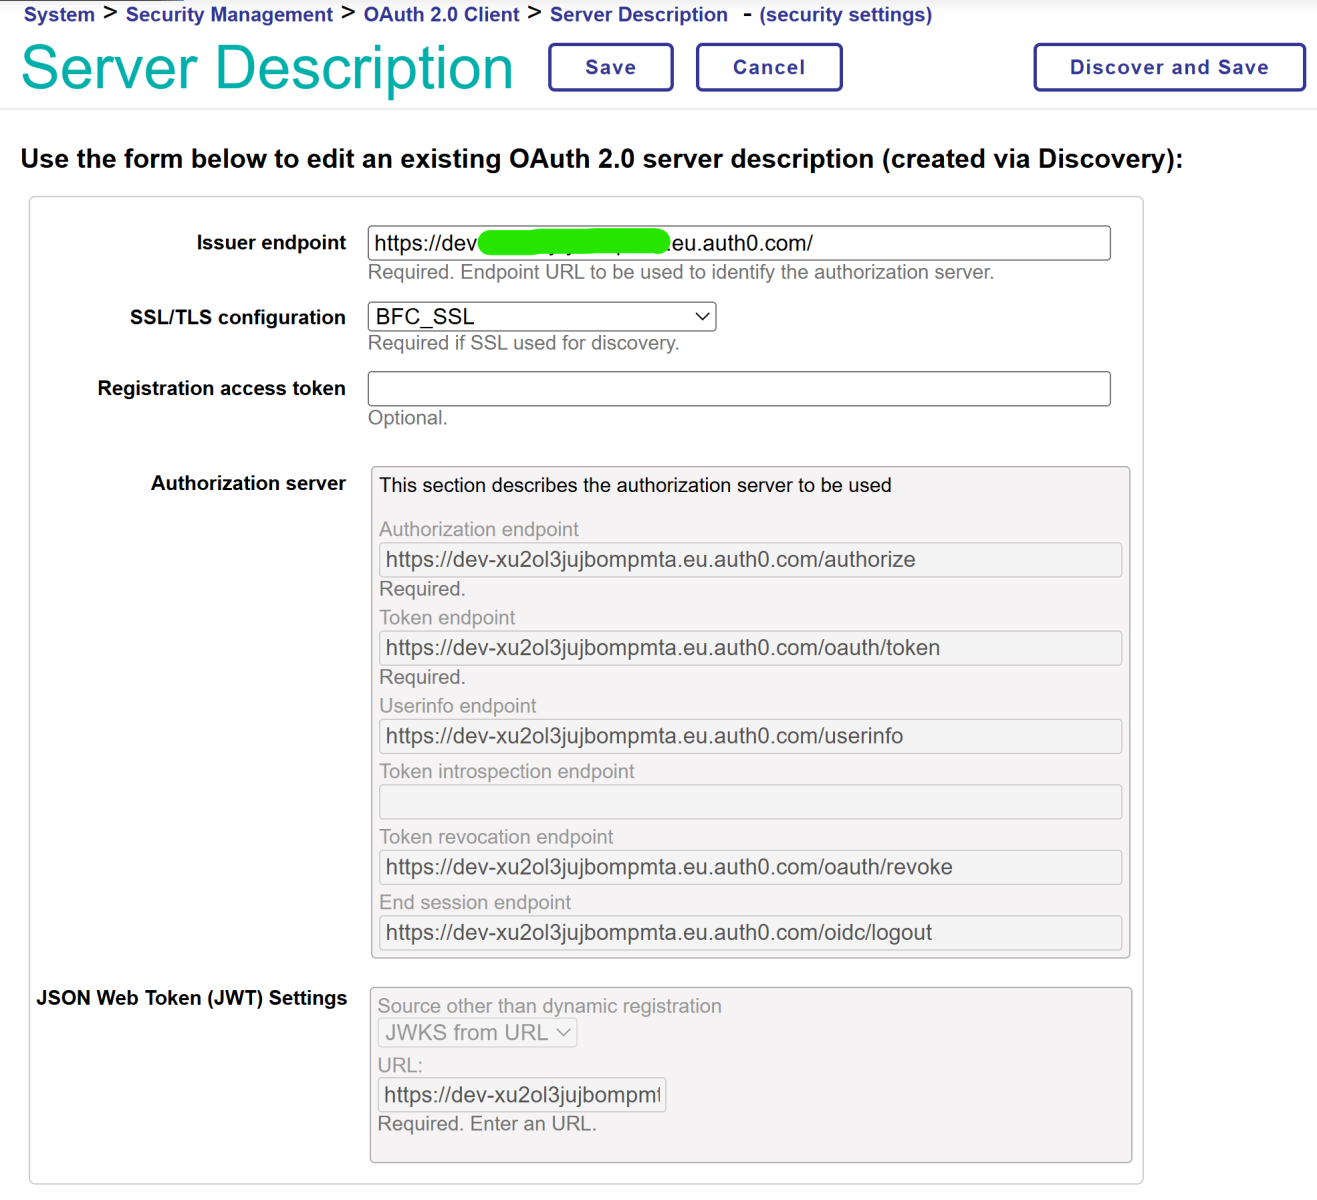Screen dimensions: 1317x1200
Task: Click the Authorization endpoint field
Action: [x=749, y=560]
